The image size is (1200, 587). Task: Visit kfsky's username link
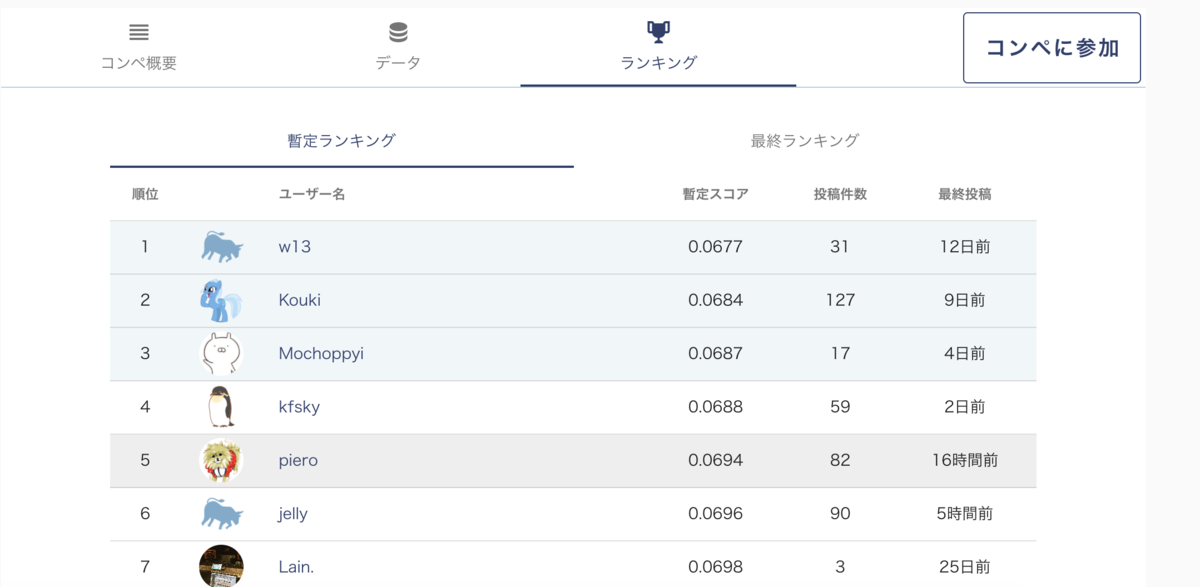[x=299, y=407]
